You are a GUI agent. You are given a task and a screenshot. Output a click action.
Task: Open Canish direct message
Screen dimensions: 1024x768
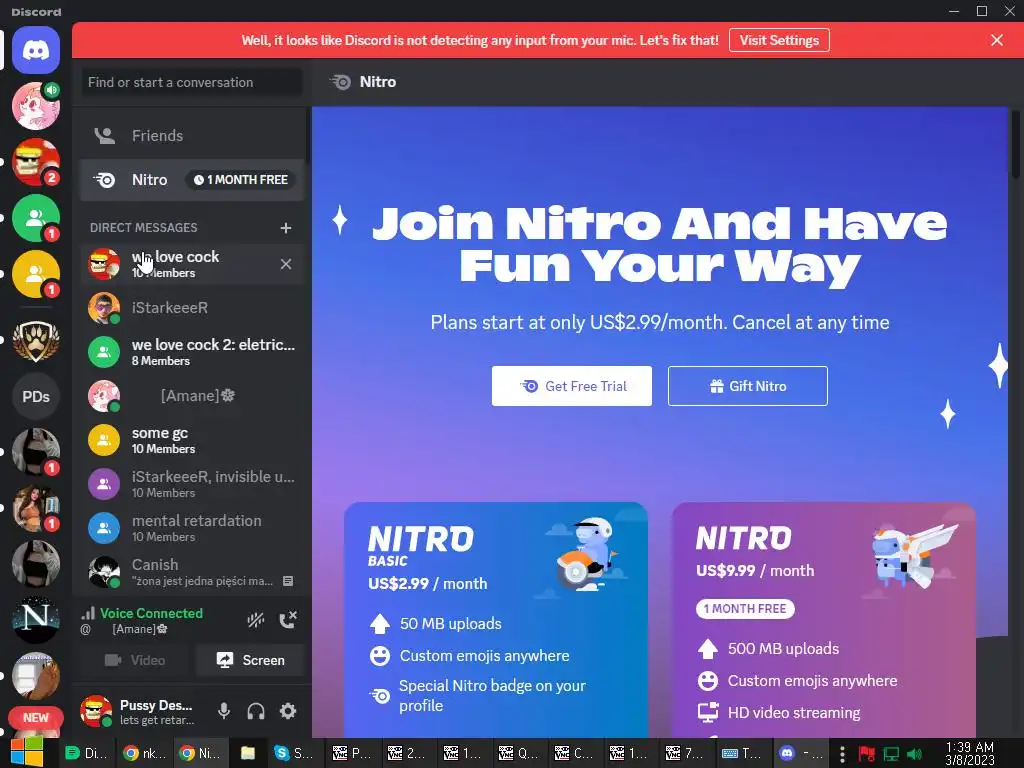point(191,572)
